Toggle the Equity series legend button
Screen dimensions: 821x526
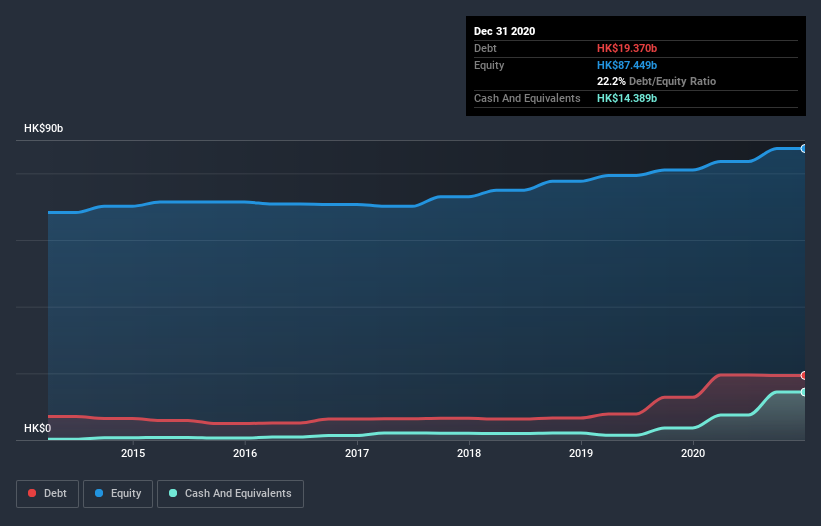click(x=118, y=494)
